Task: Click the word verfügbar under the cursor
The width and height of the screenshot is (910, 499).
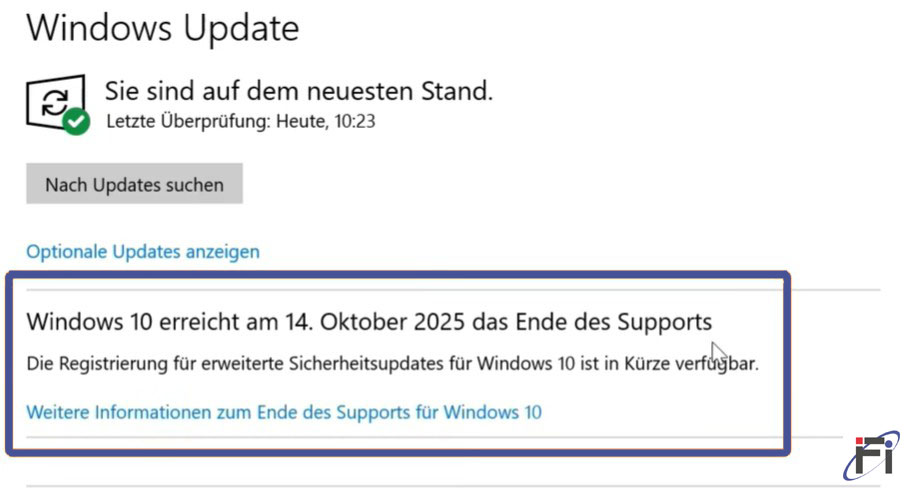Action: 716,363
